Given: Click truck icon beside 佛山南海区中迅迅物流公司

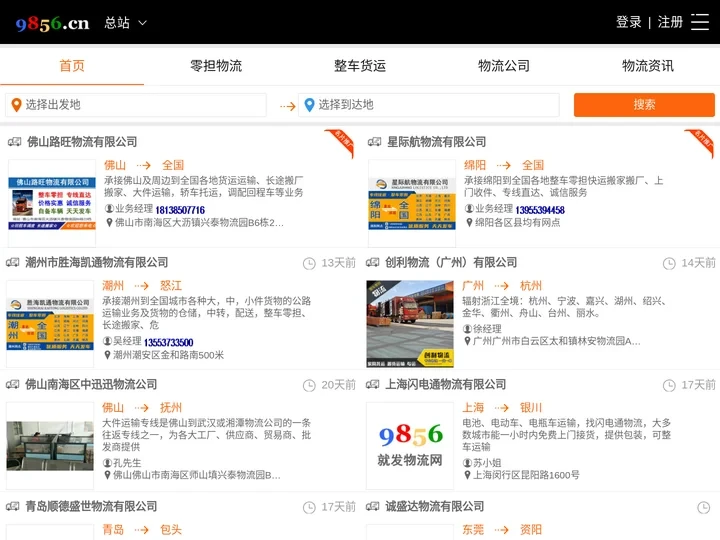Looking at the screenshot, I should [x=12, y=384].
